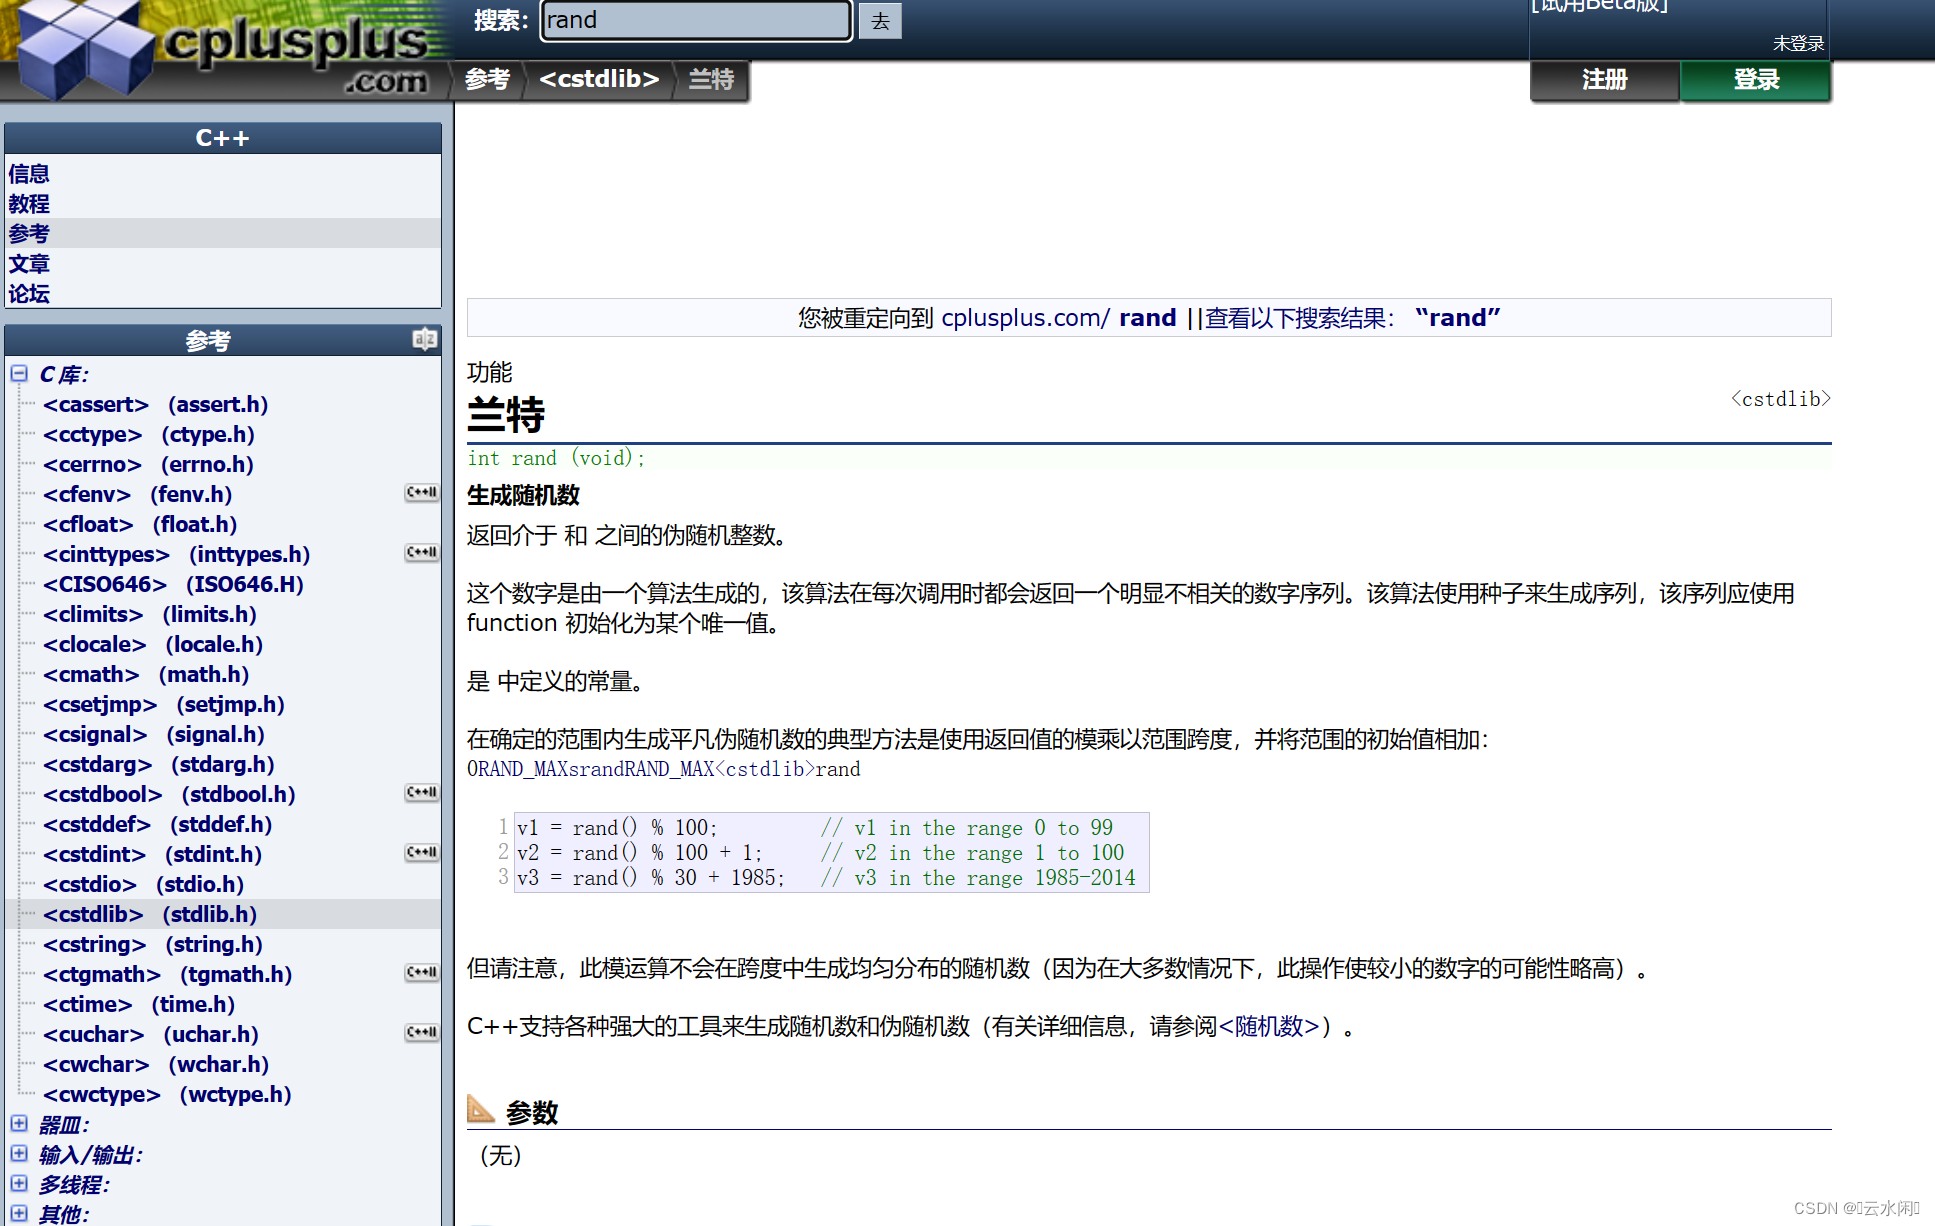Click the C++11 badge beside ctgmath
Screen dimensions: 1935x1226
tap(421, 973)
